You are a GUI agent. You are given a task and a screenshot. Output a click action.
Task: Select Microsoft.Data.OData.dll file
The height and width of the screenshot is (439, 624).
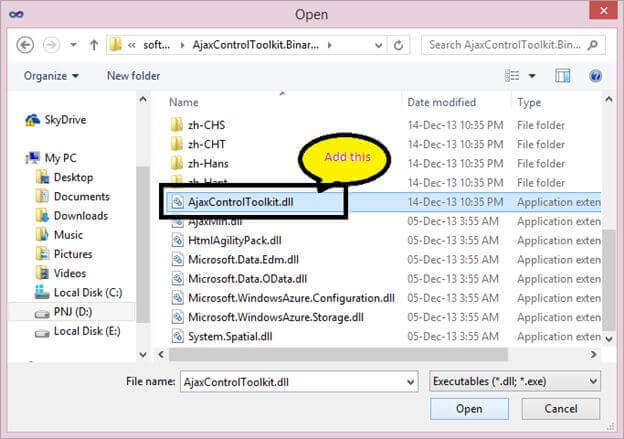tap(248, 279)
